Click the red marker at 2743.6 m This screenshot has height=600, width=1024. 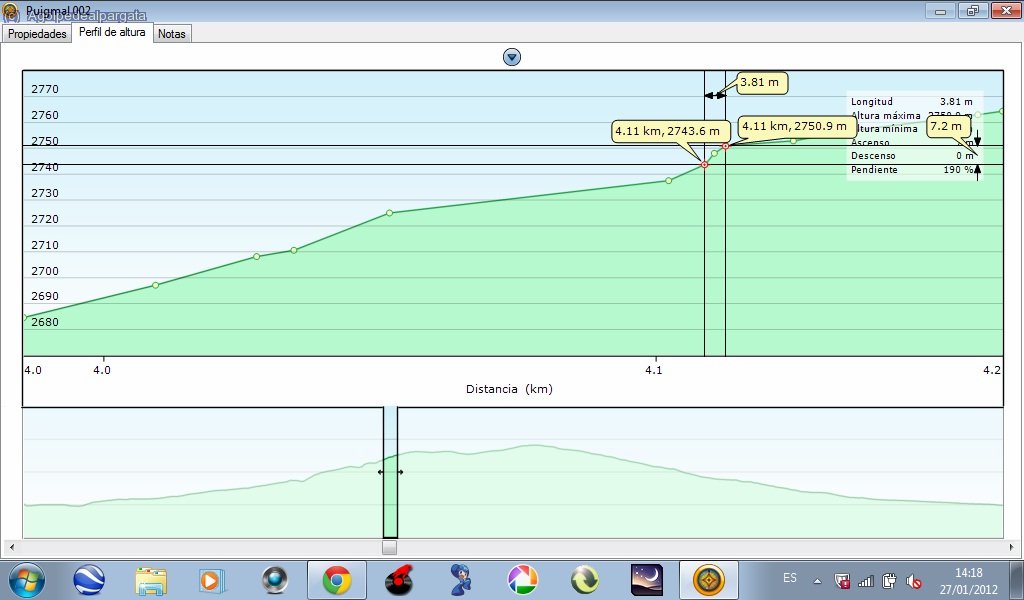pyautogui.click(x=704, y=164)
